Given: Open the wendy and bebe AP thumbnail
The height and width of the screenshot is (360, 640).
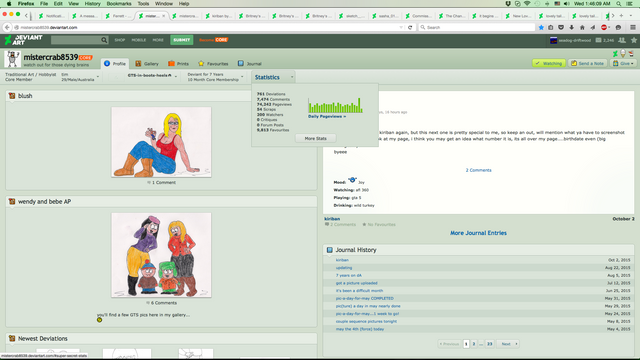Looking at the screenshot, I should coord(161,255).
